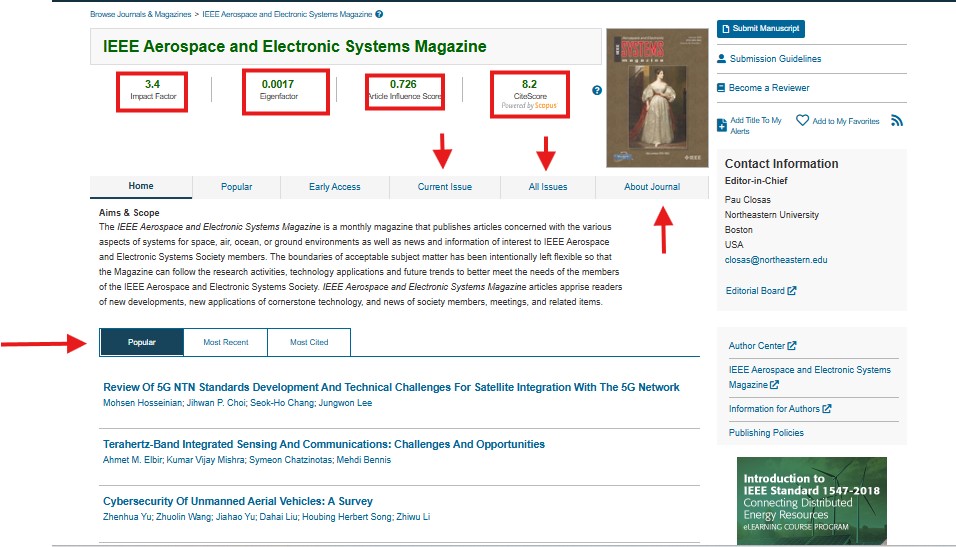Click the 8.2 CiteScore value

click(x=529, y=84)
